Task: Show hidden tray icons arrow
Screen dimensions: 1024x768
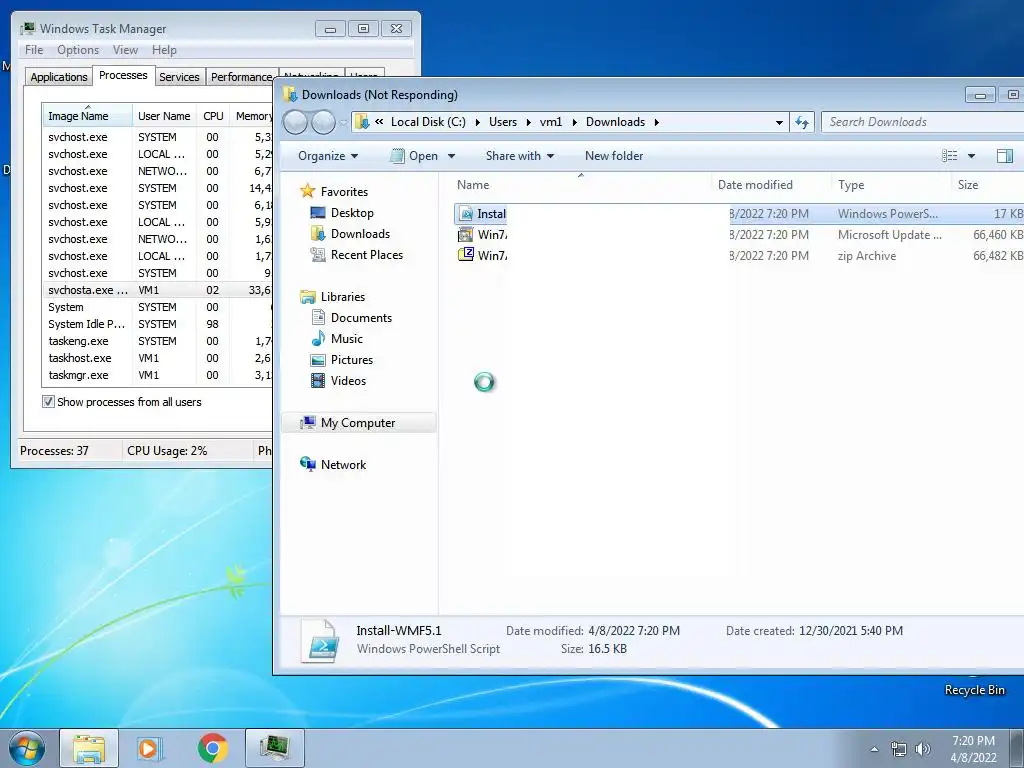Action: point(874,749)
